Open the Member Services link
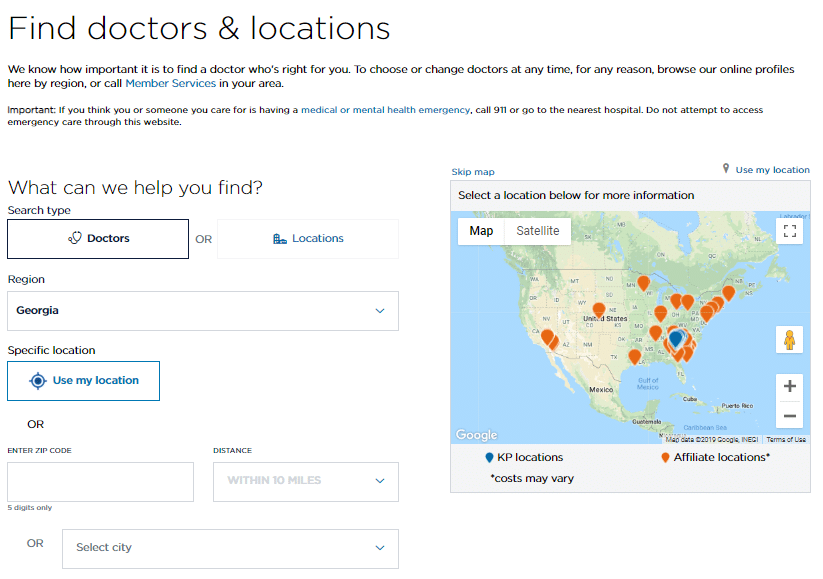The height and width of the screenshot is (579, 823). tap(171, 83)
